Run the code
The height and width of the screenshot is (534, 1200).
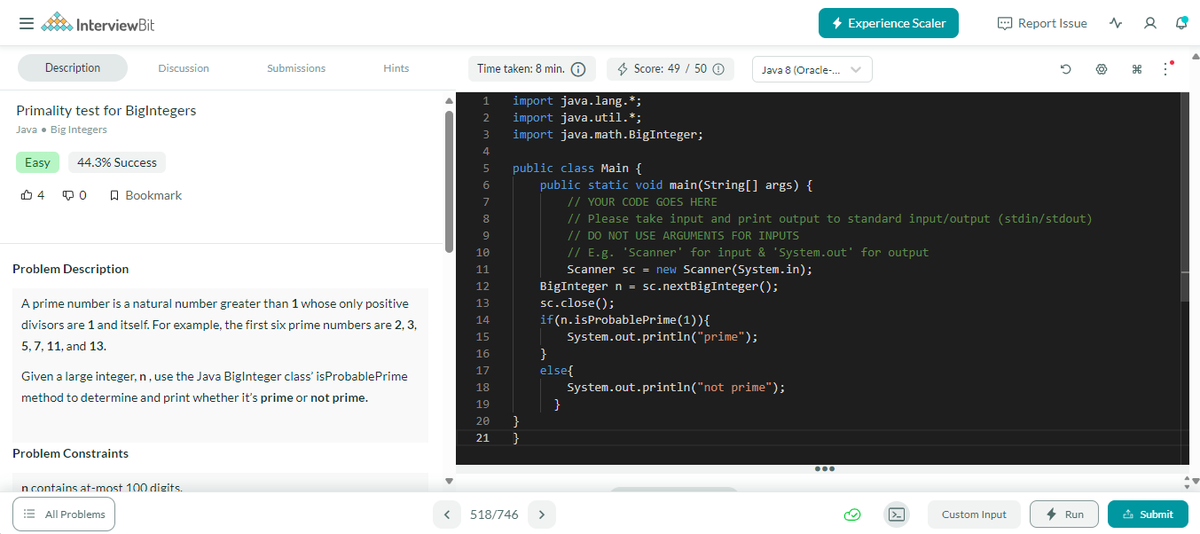tap(1064, 514)
